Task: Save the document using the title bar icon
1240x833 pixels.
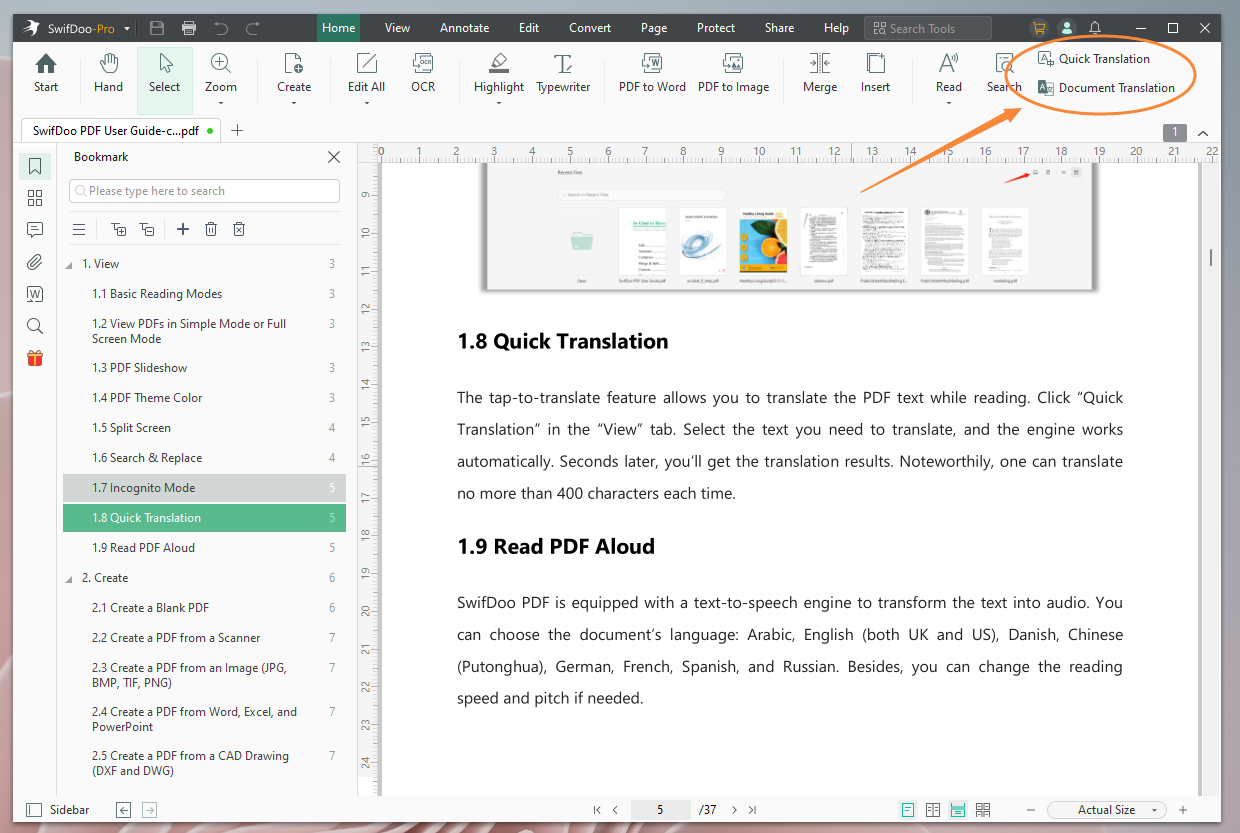Action: 157,28
